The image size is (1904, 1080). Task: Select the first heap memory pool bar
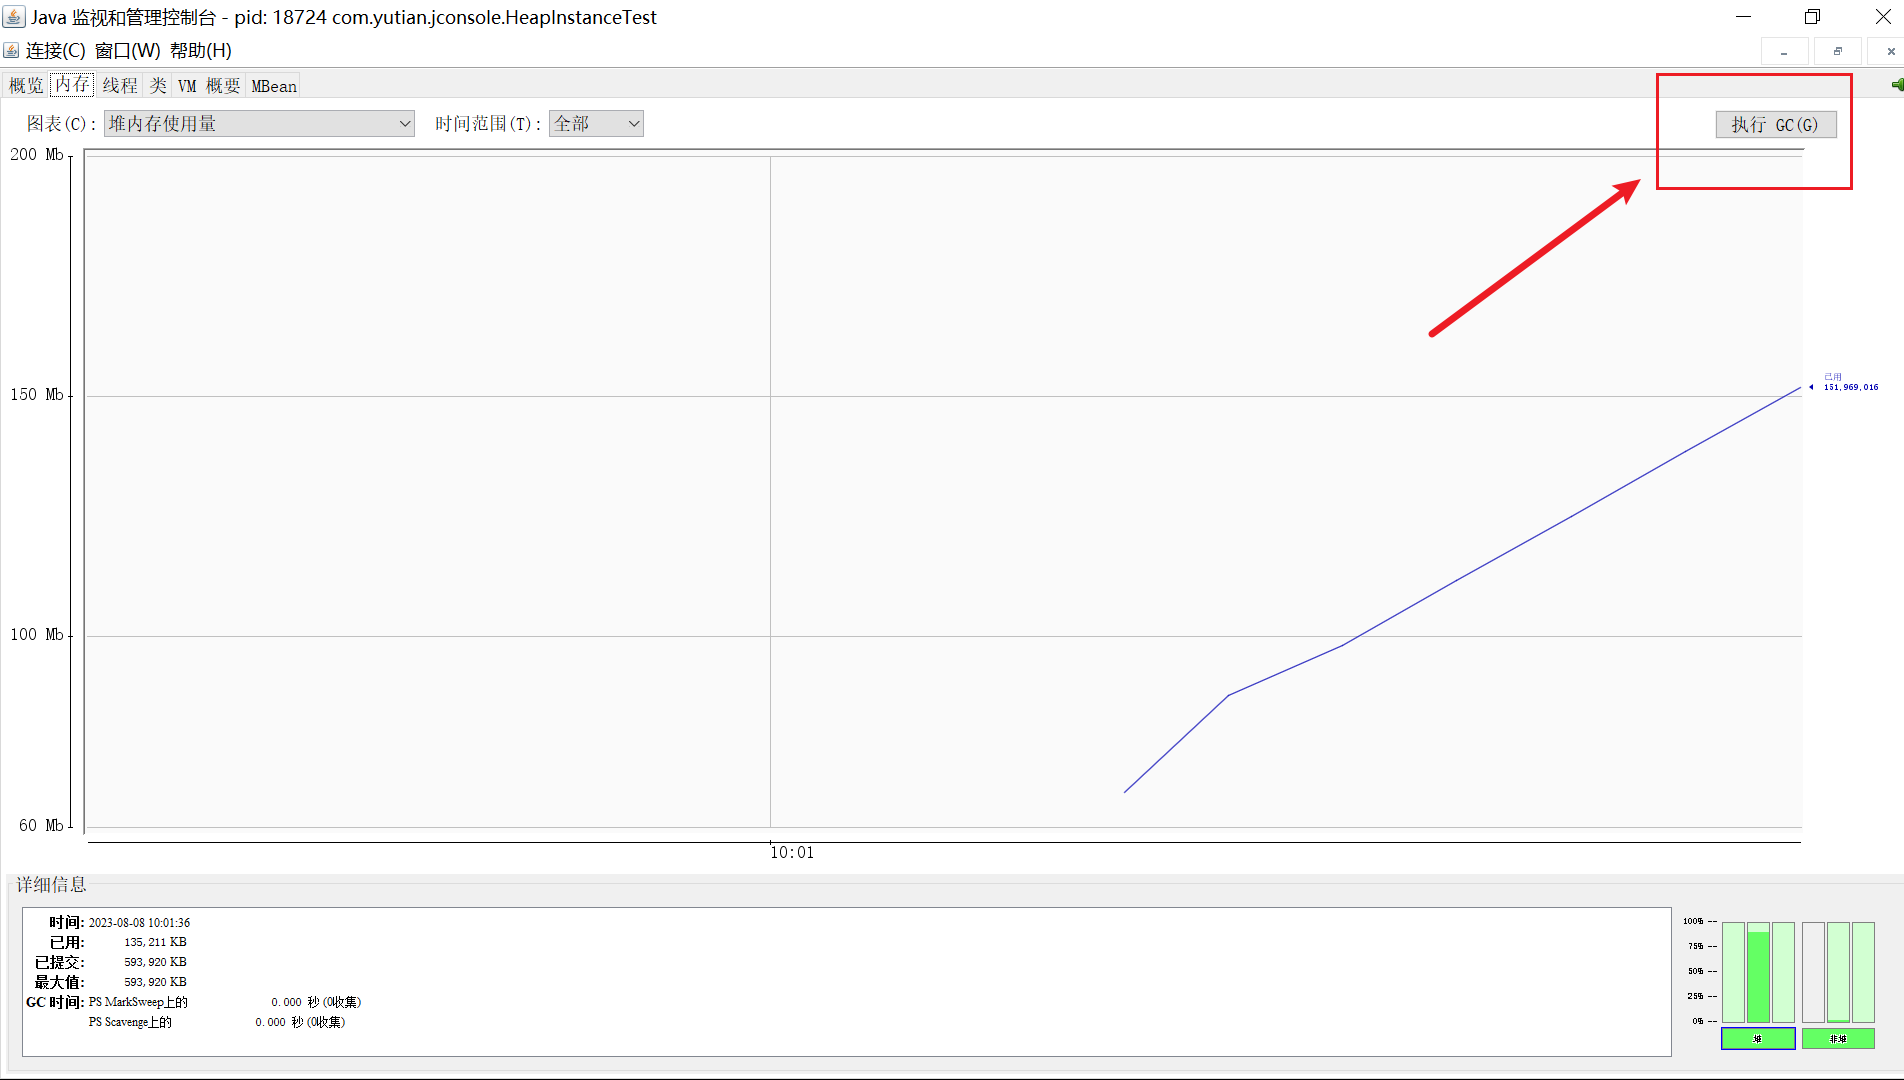(1733, 973)
